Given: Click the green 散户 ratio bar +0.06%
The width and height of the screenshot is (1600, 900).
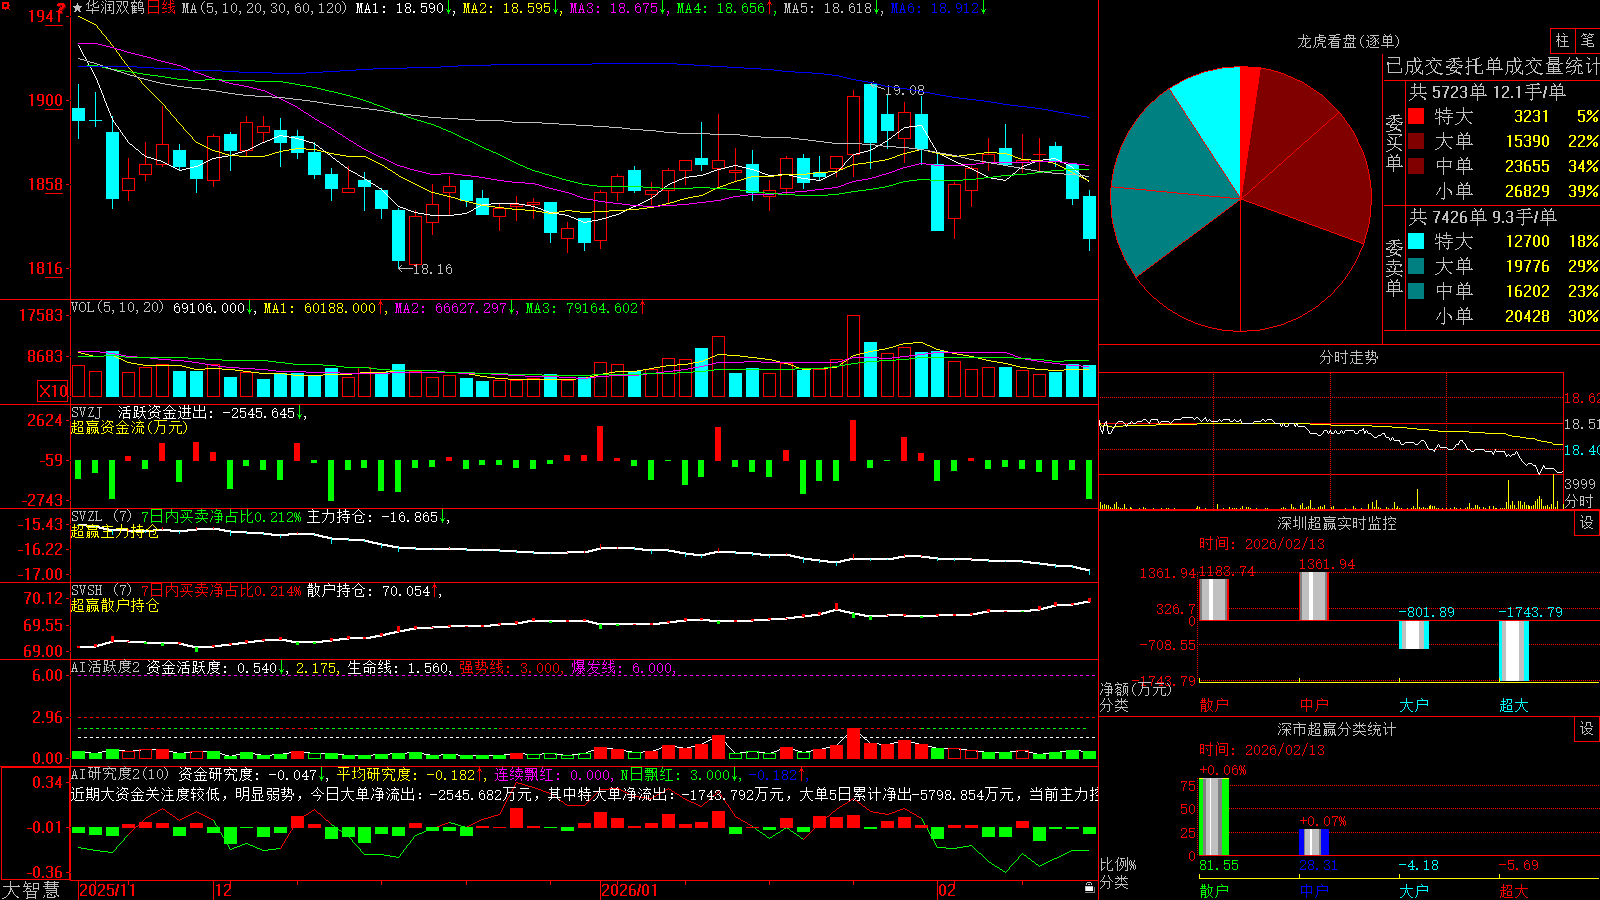Looking at the screenshot, I should tap(1213, 817).
